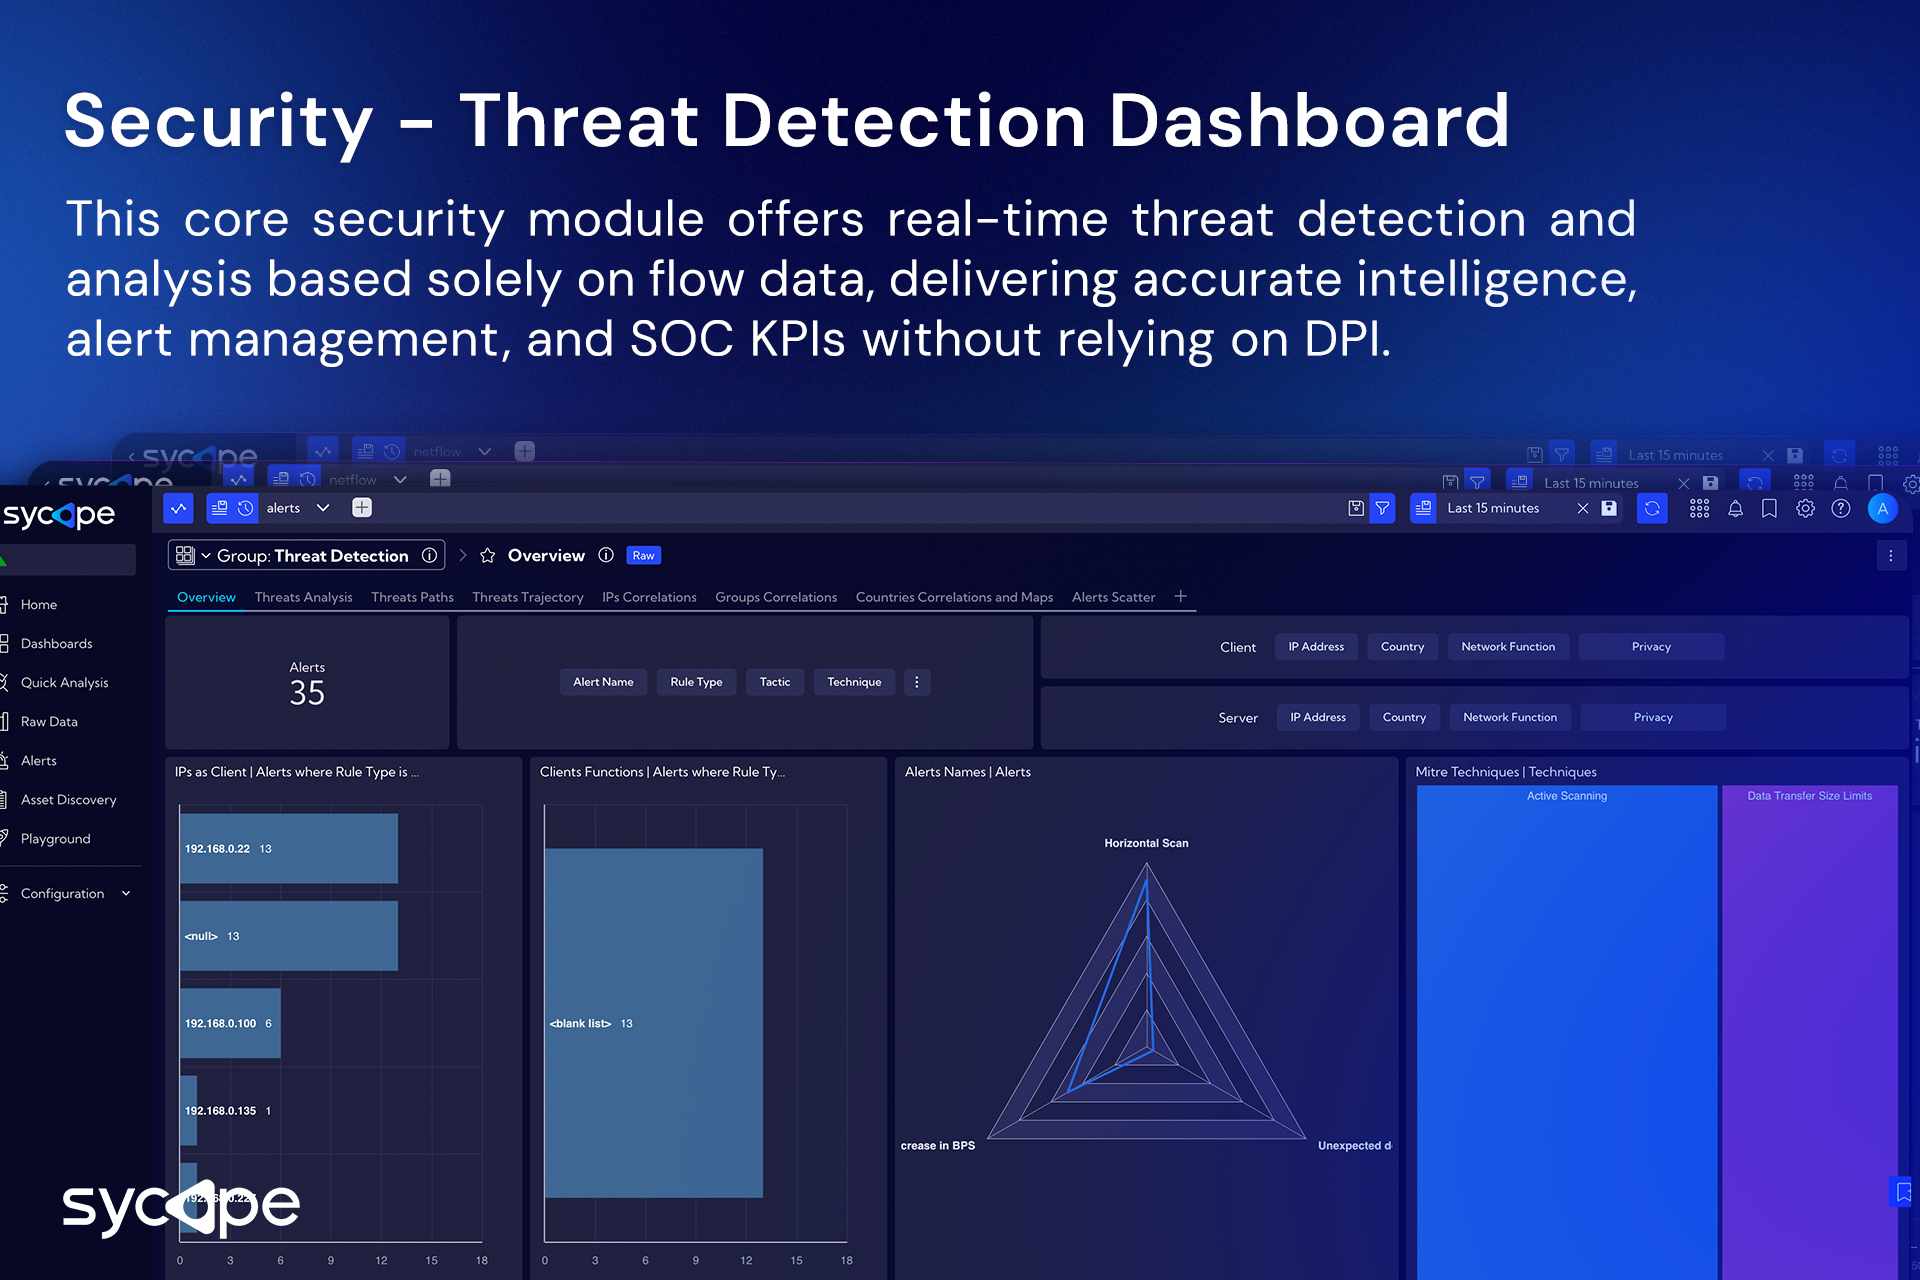Viewport: 1920px width, 1280px height.
Task: Clear the Last 15 minutes time range
Action: [x=1582, y=509]
